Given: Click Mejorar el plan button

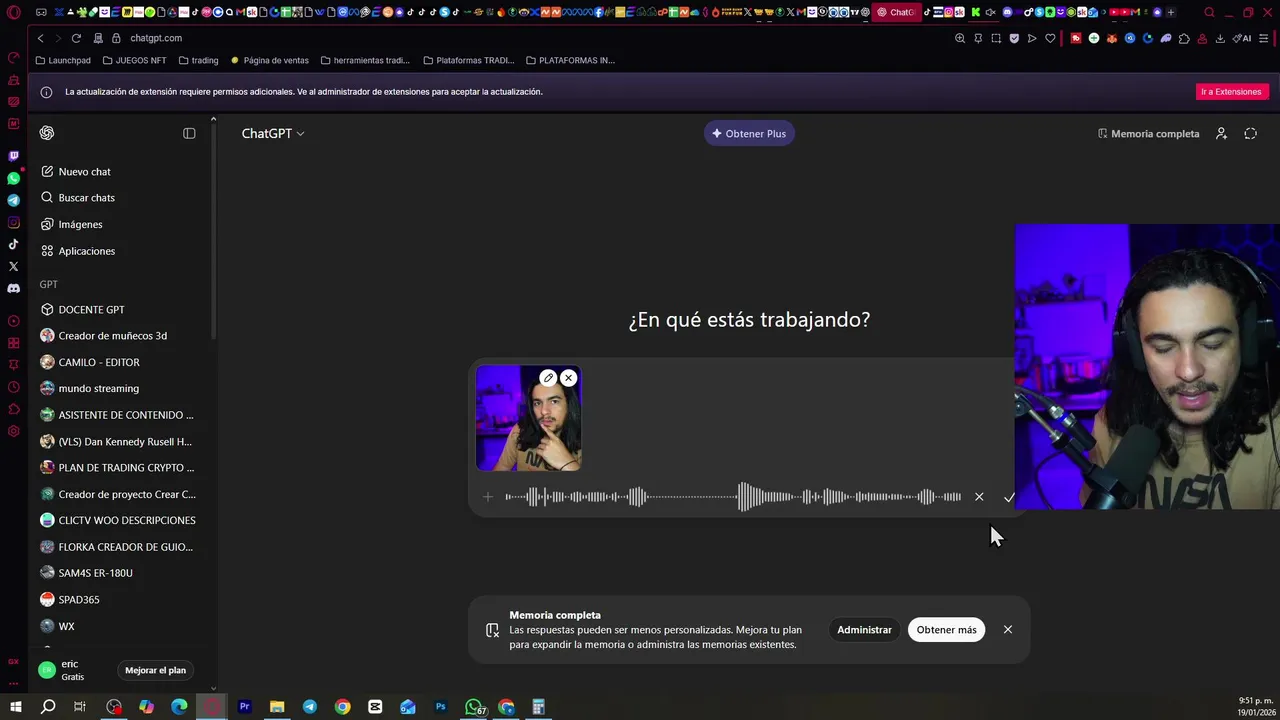Looking at the screenshot, I should pyautogui.click(x=155, y=671).
